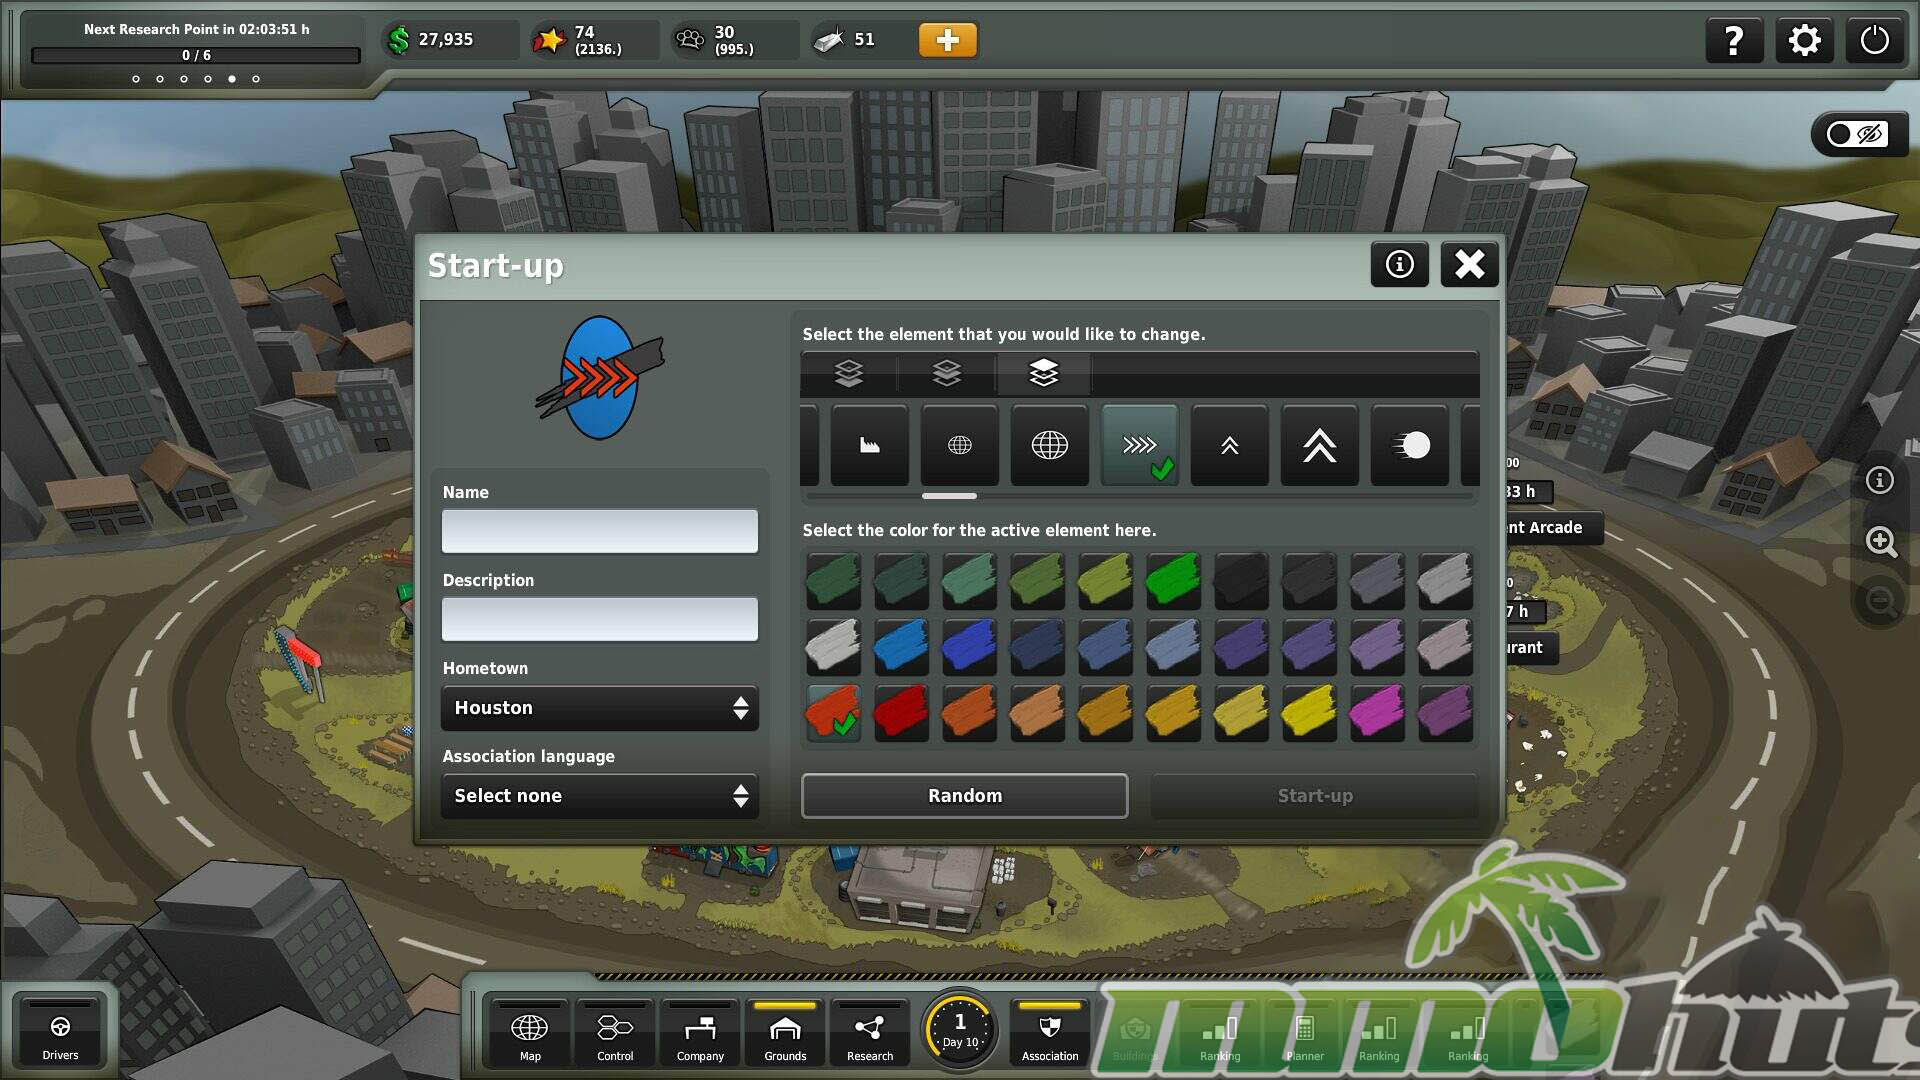Image resolution: width=1920 pixels, height=1080 pixels.
Task: Zoom in the city map
Action: click(x=1880, y=541)
